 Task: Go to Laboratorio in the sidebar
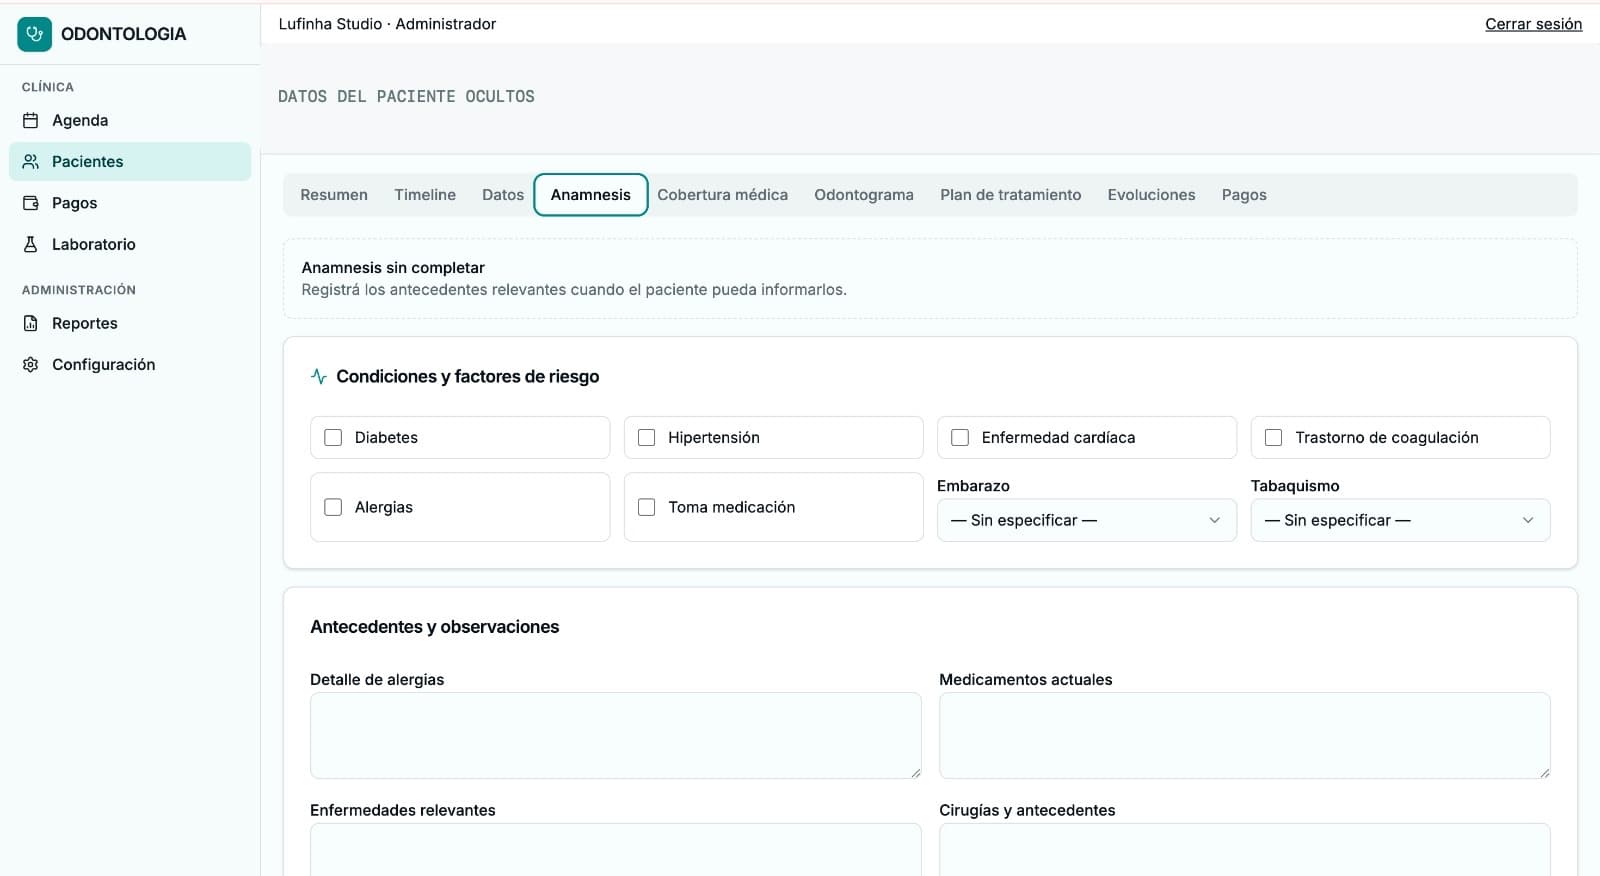(x=130, y=244)
